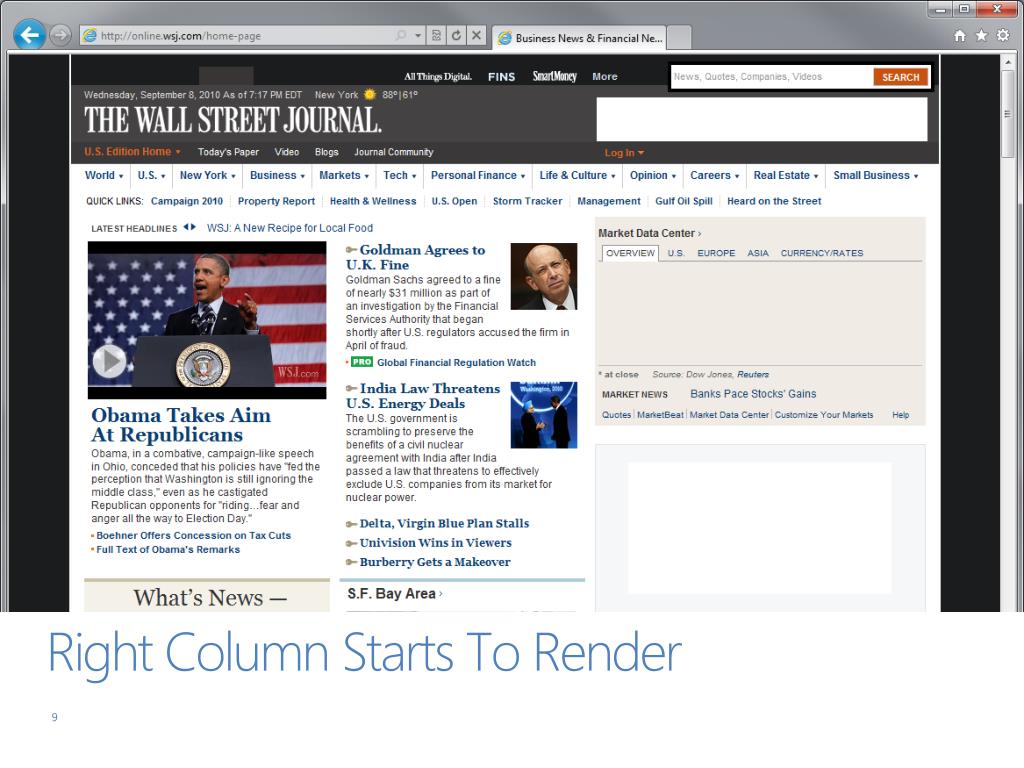
Task: Open the Real Estate section menu
Action: tap(786, 175)
